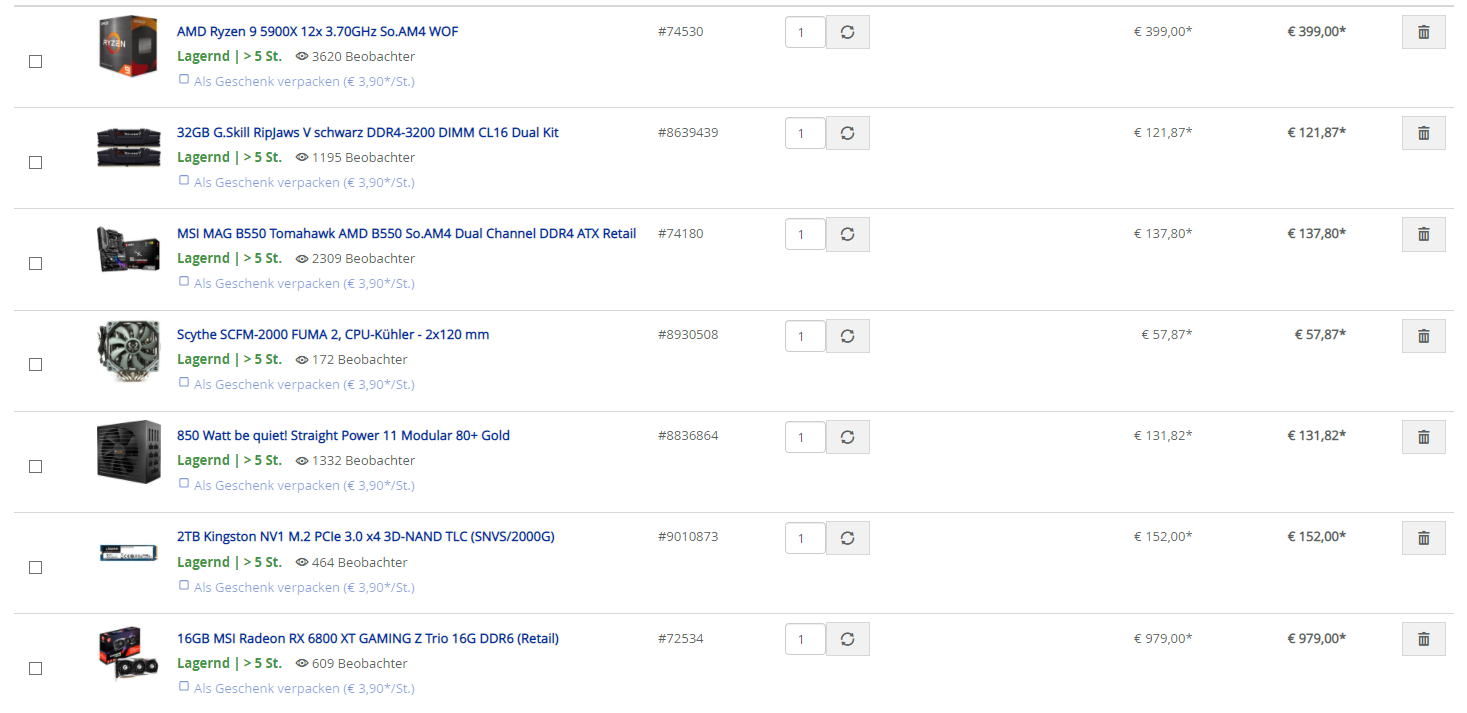Open 16GB MSI Radeon RX 6800 XT link
This screenshot has width=1467, height=713.
(x=367, y=639)
